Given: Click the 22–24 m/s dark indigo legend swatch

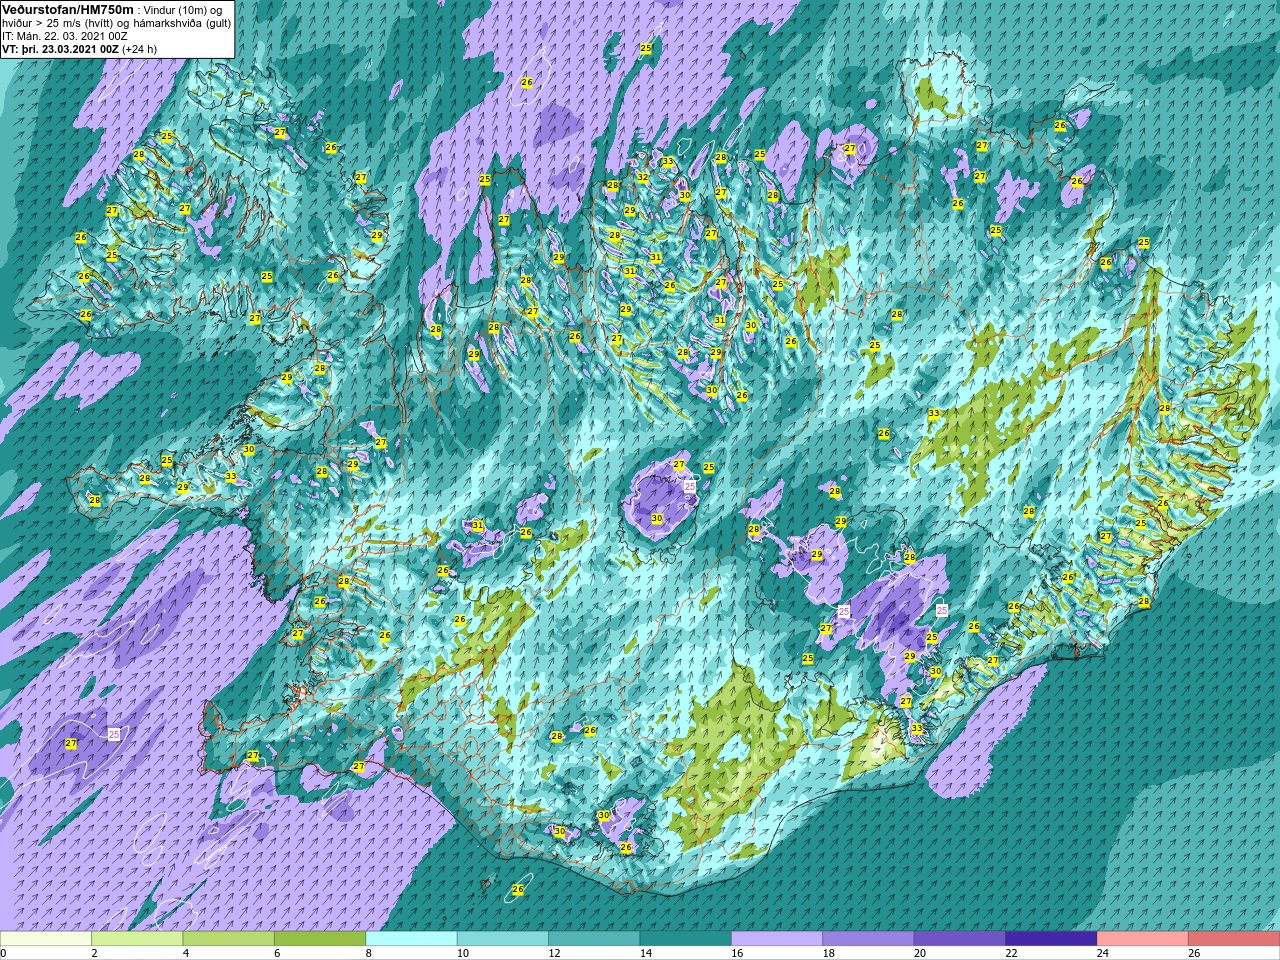Looking at the screenshot, I should tap(1051, 940).
